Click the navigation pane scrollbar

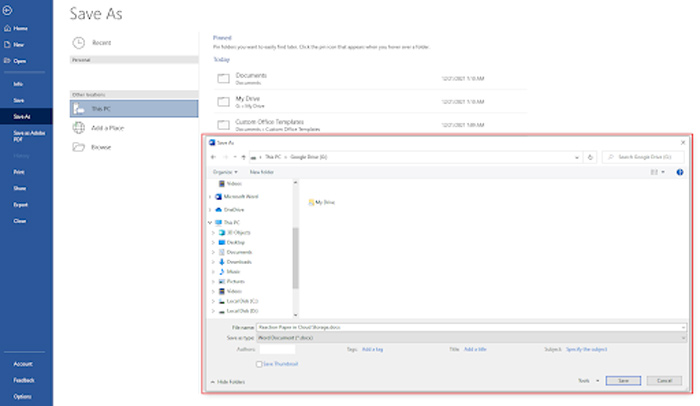coord(295,258)
